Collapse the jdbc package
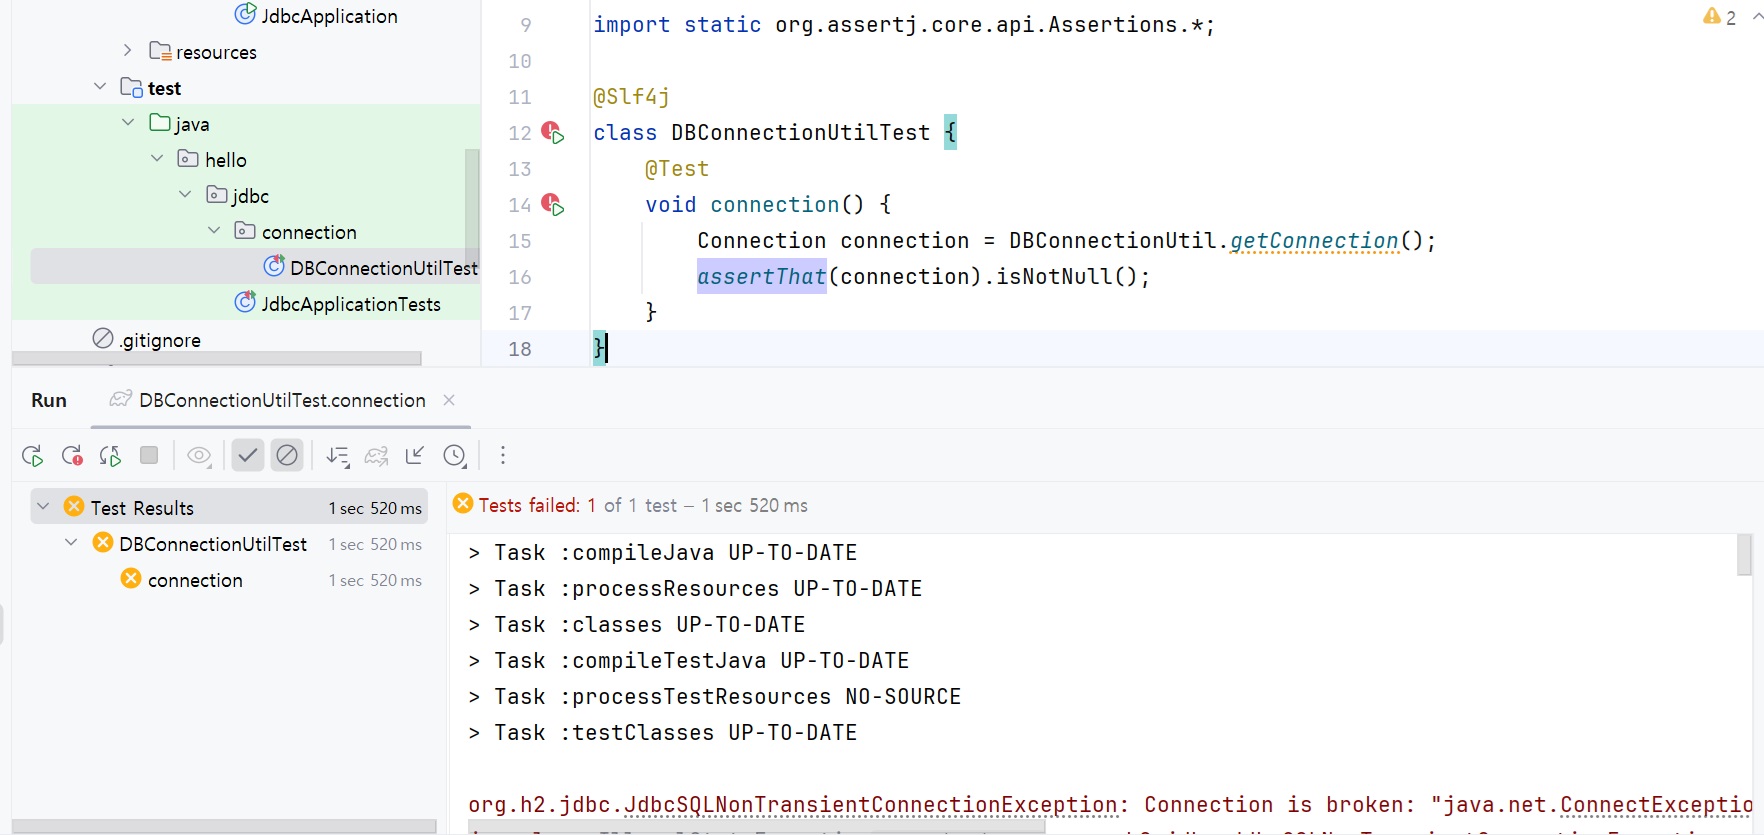The image size is (1764, 835). point(184,194)
